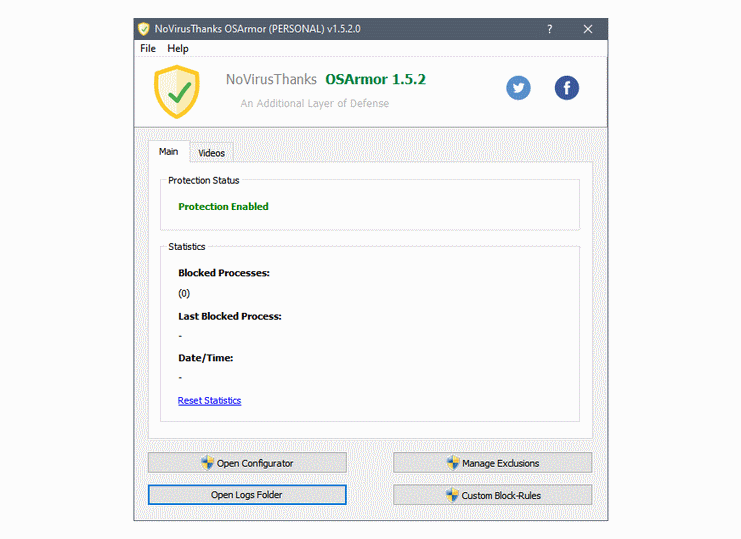
Task: Click the NoVirusThanks header text
Action: coord(271,79)
